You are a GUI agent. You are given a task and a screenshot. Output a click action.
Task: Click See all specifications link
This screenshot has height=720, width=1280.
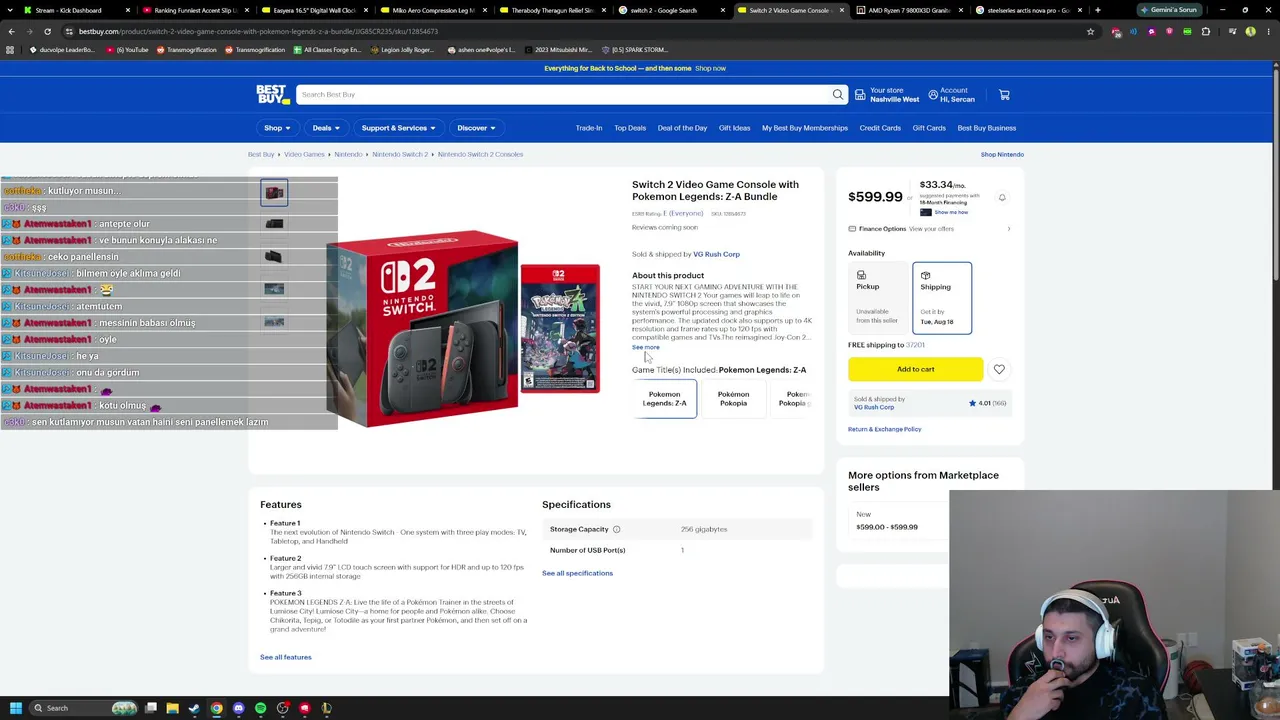click(577, 573)
